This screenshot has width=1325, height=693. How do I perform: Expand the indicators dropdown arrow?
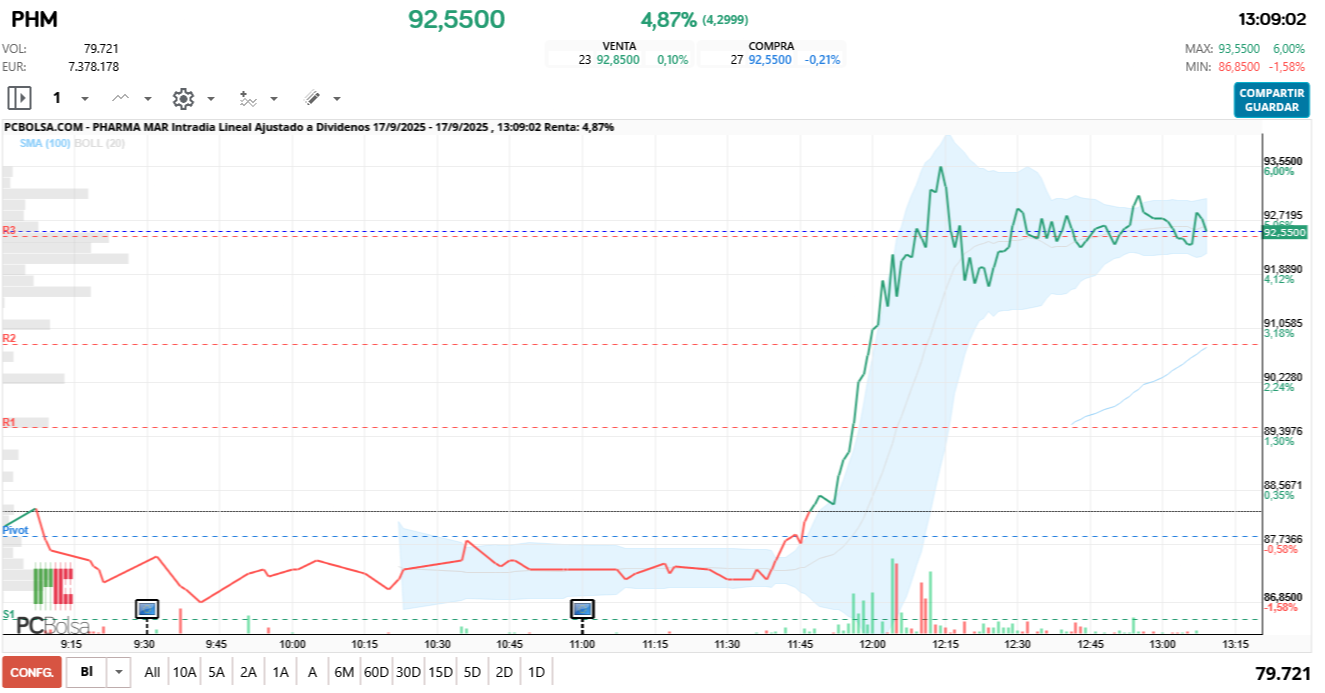coord(274,99)
